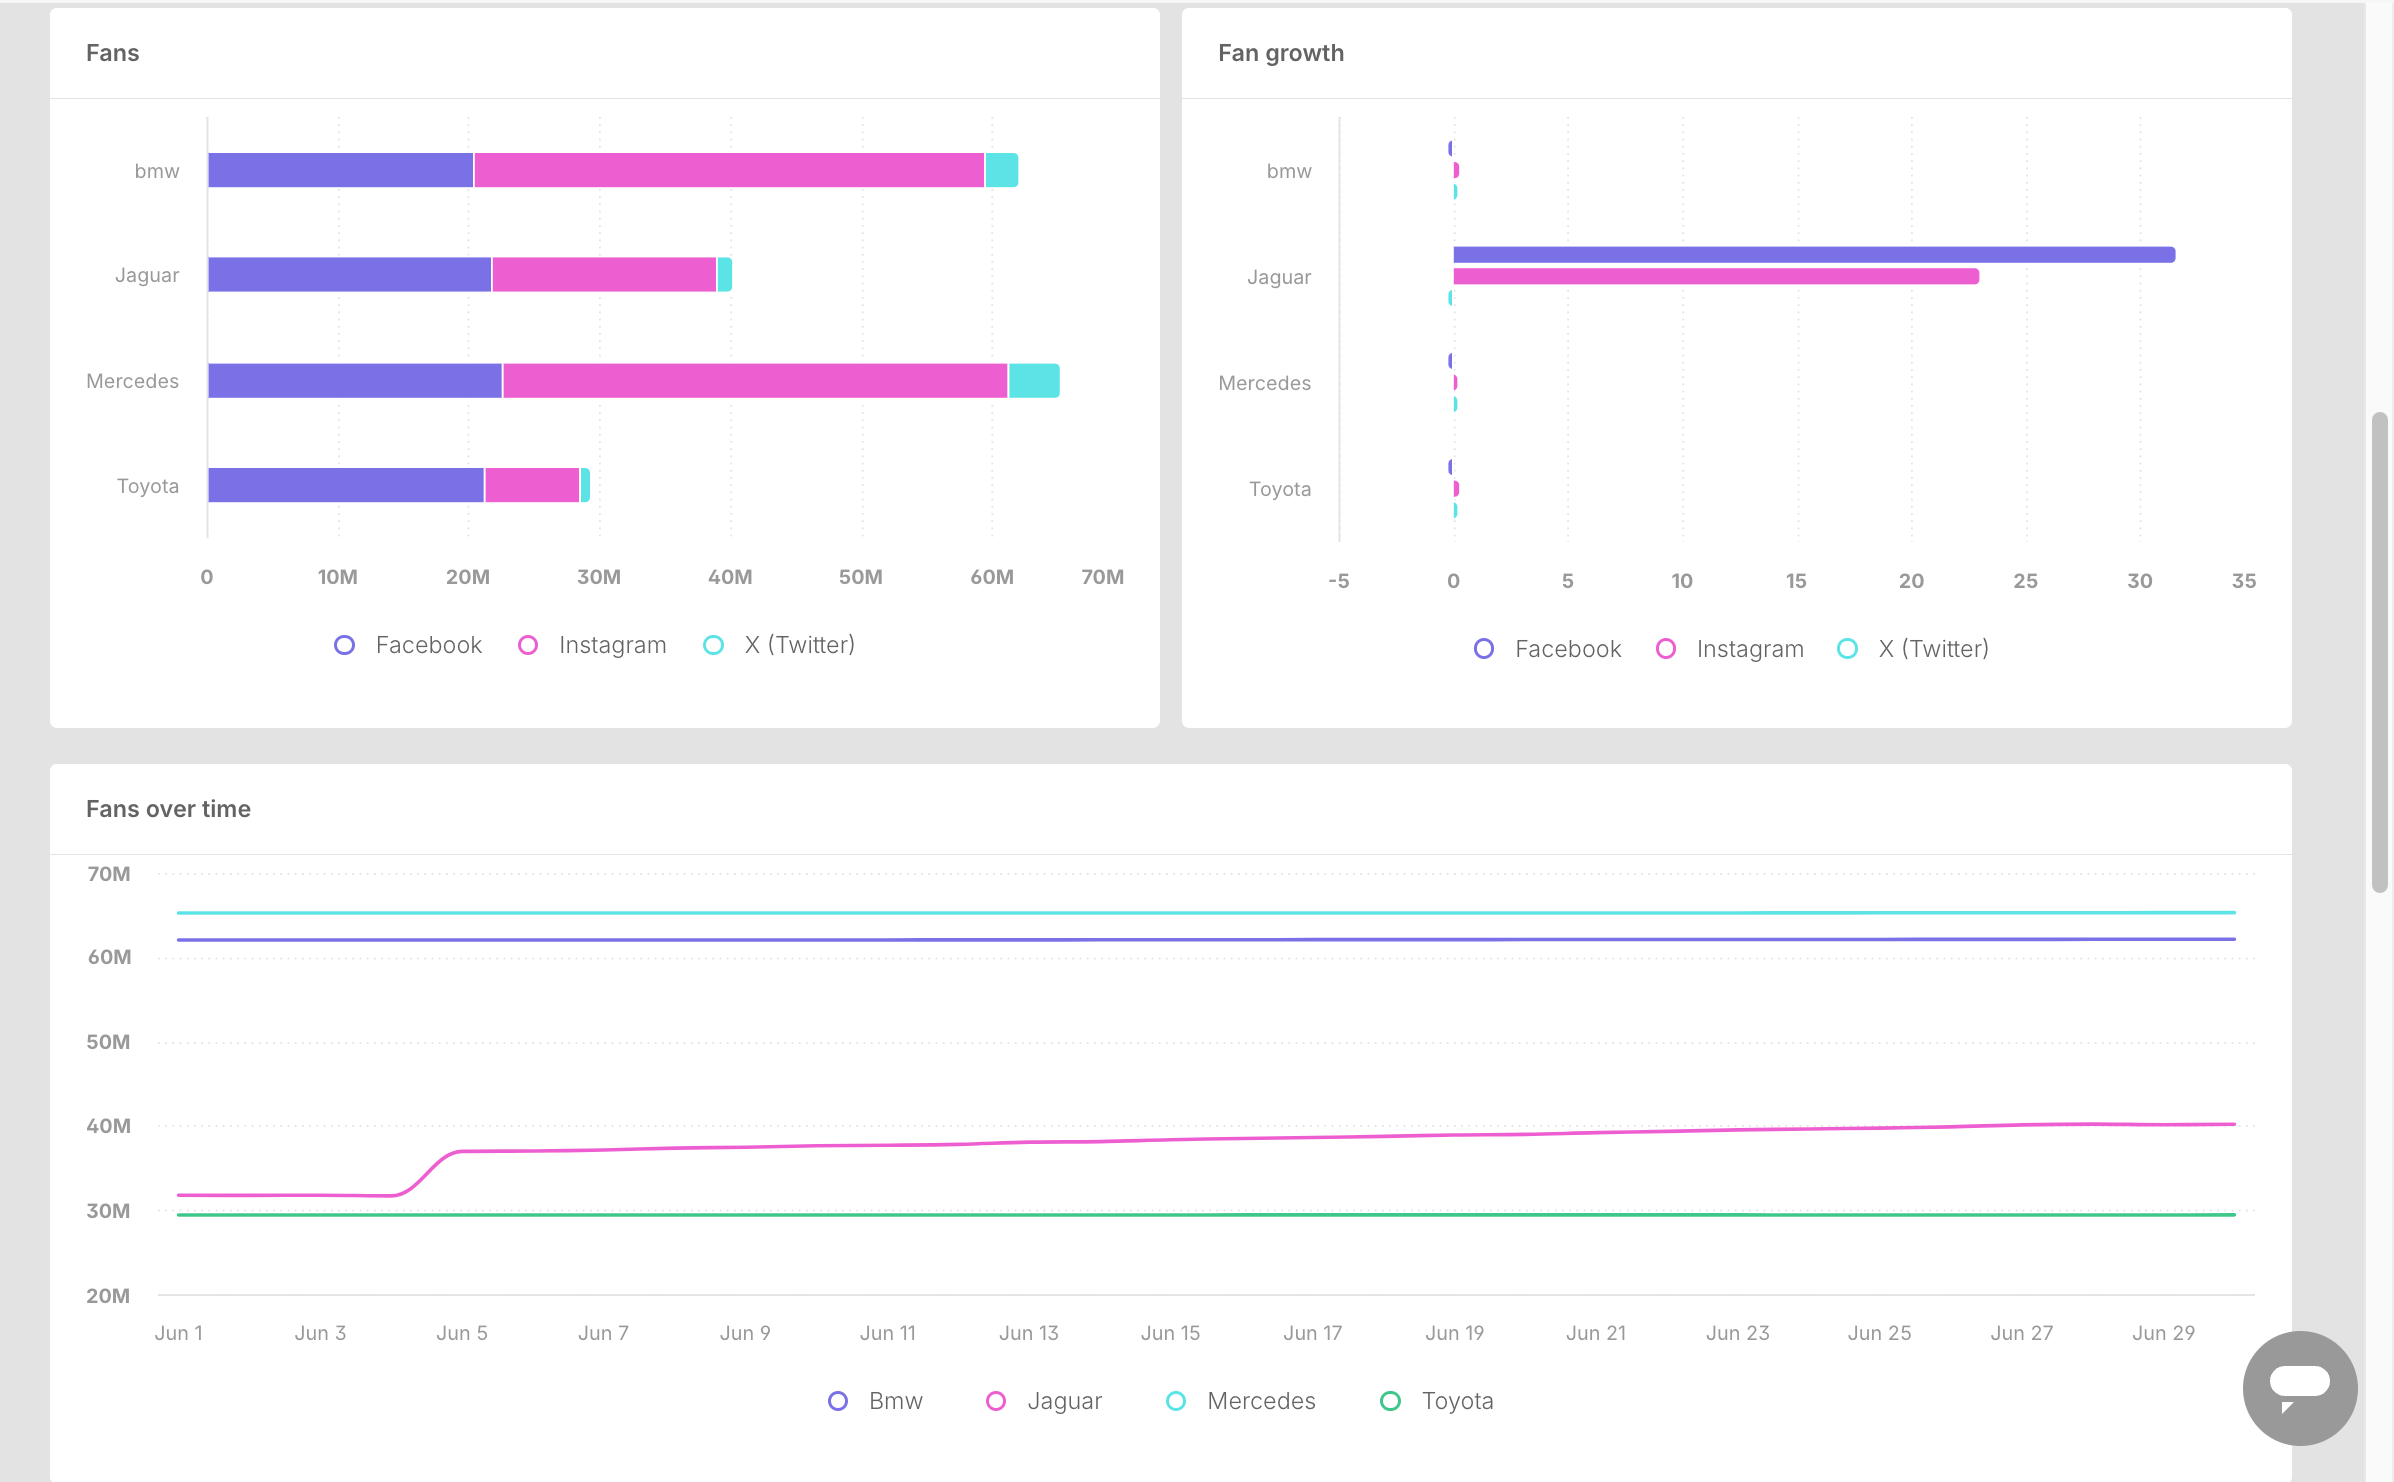Click '70M' on Fans x-axis

click(1102, 577)
